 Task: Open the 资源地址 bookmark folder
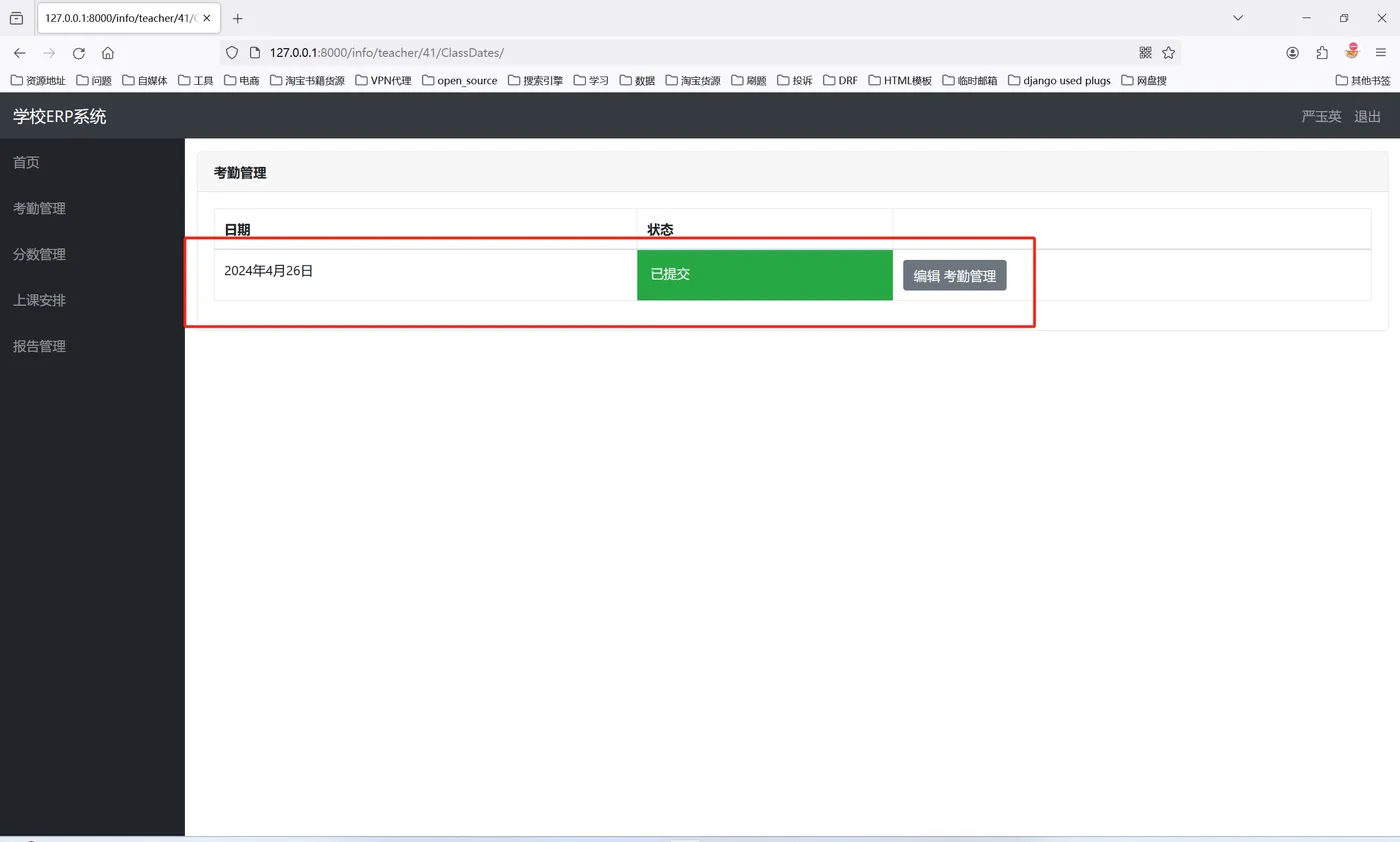(x=38, y=80)
